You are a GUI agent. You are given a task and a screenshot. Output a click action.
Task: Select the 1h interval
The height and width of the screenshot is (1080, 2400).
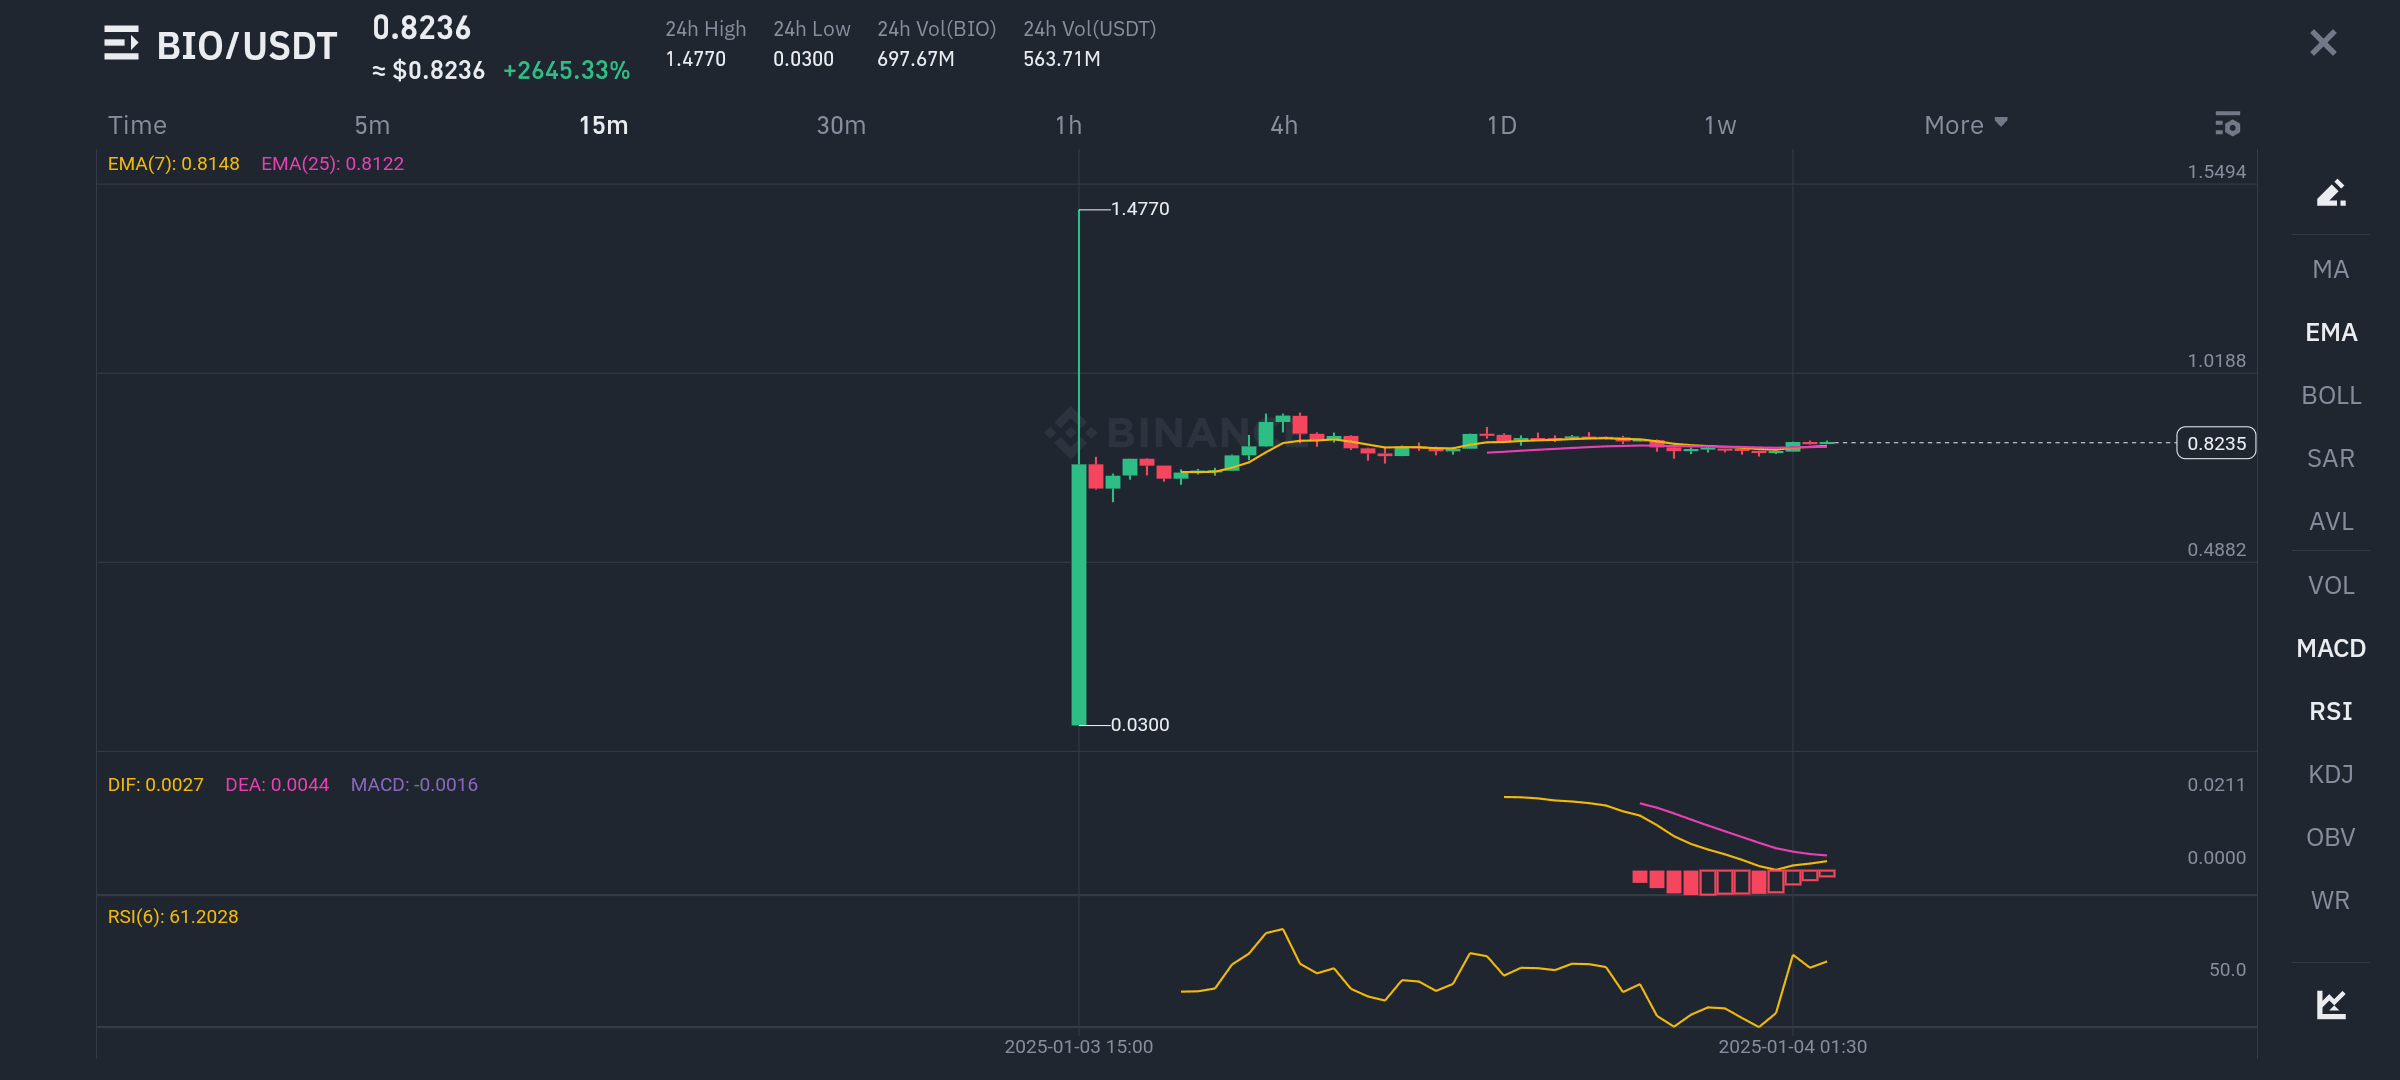pos(1068,125)
